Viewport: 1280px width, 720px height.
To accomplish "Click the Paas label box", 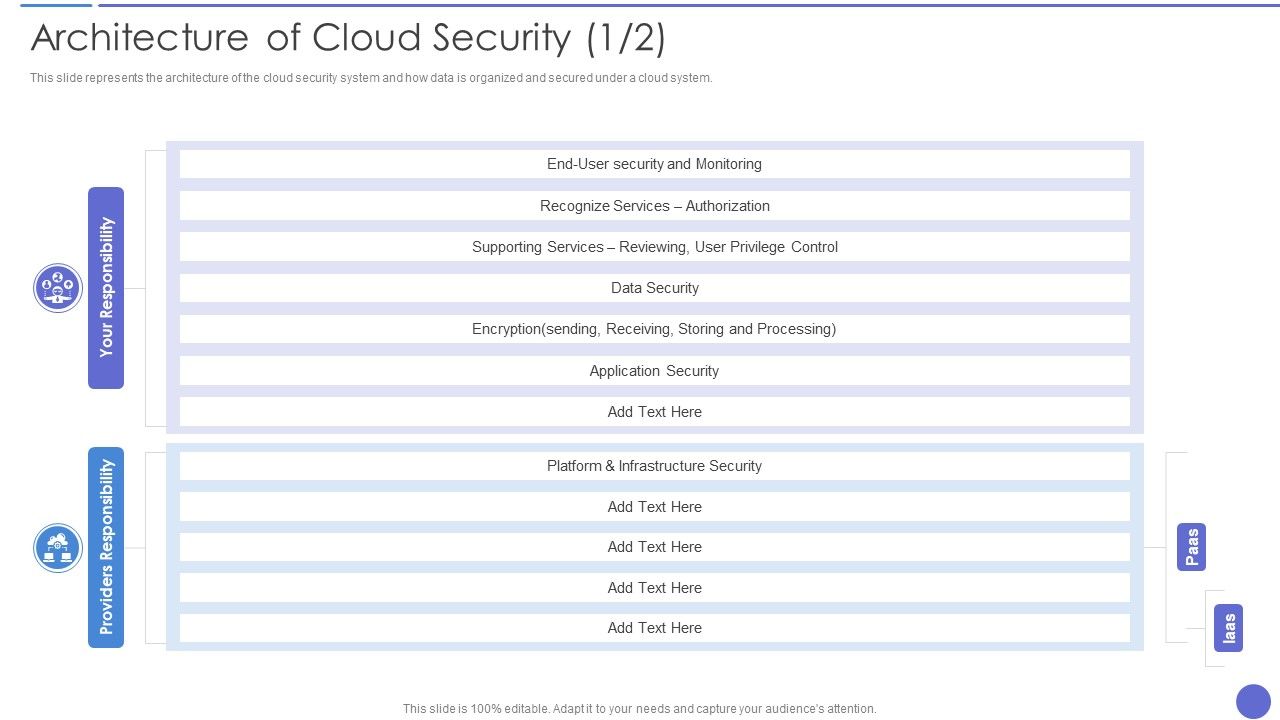I will [1191, 547].
